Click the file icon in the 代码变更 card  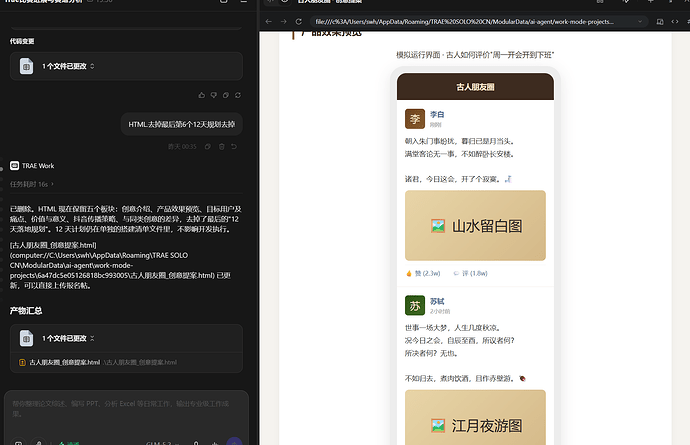click(26, 66)
